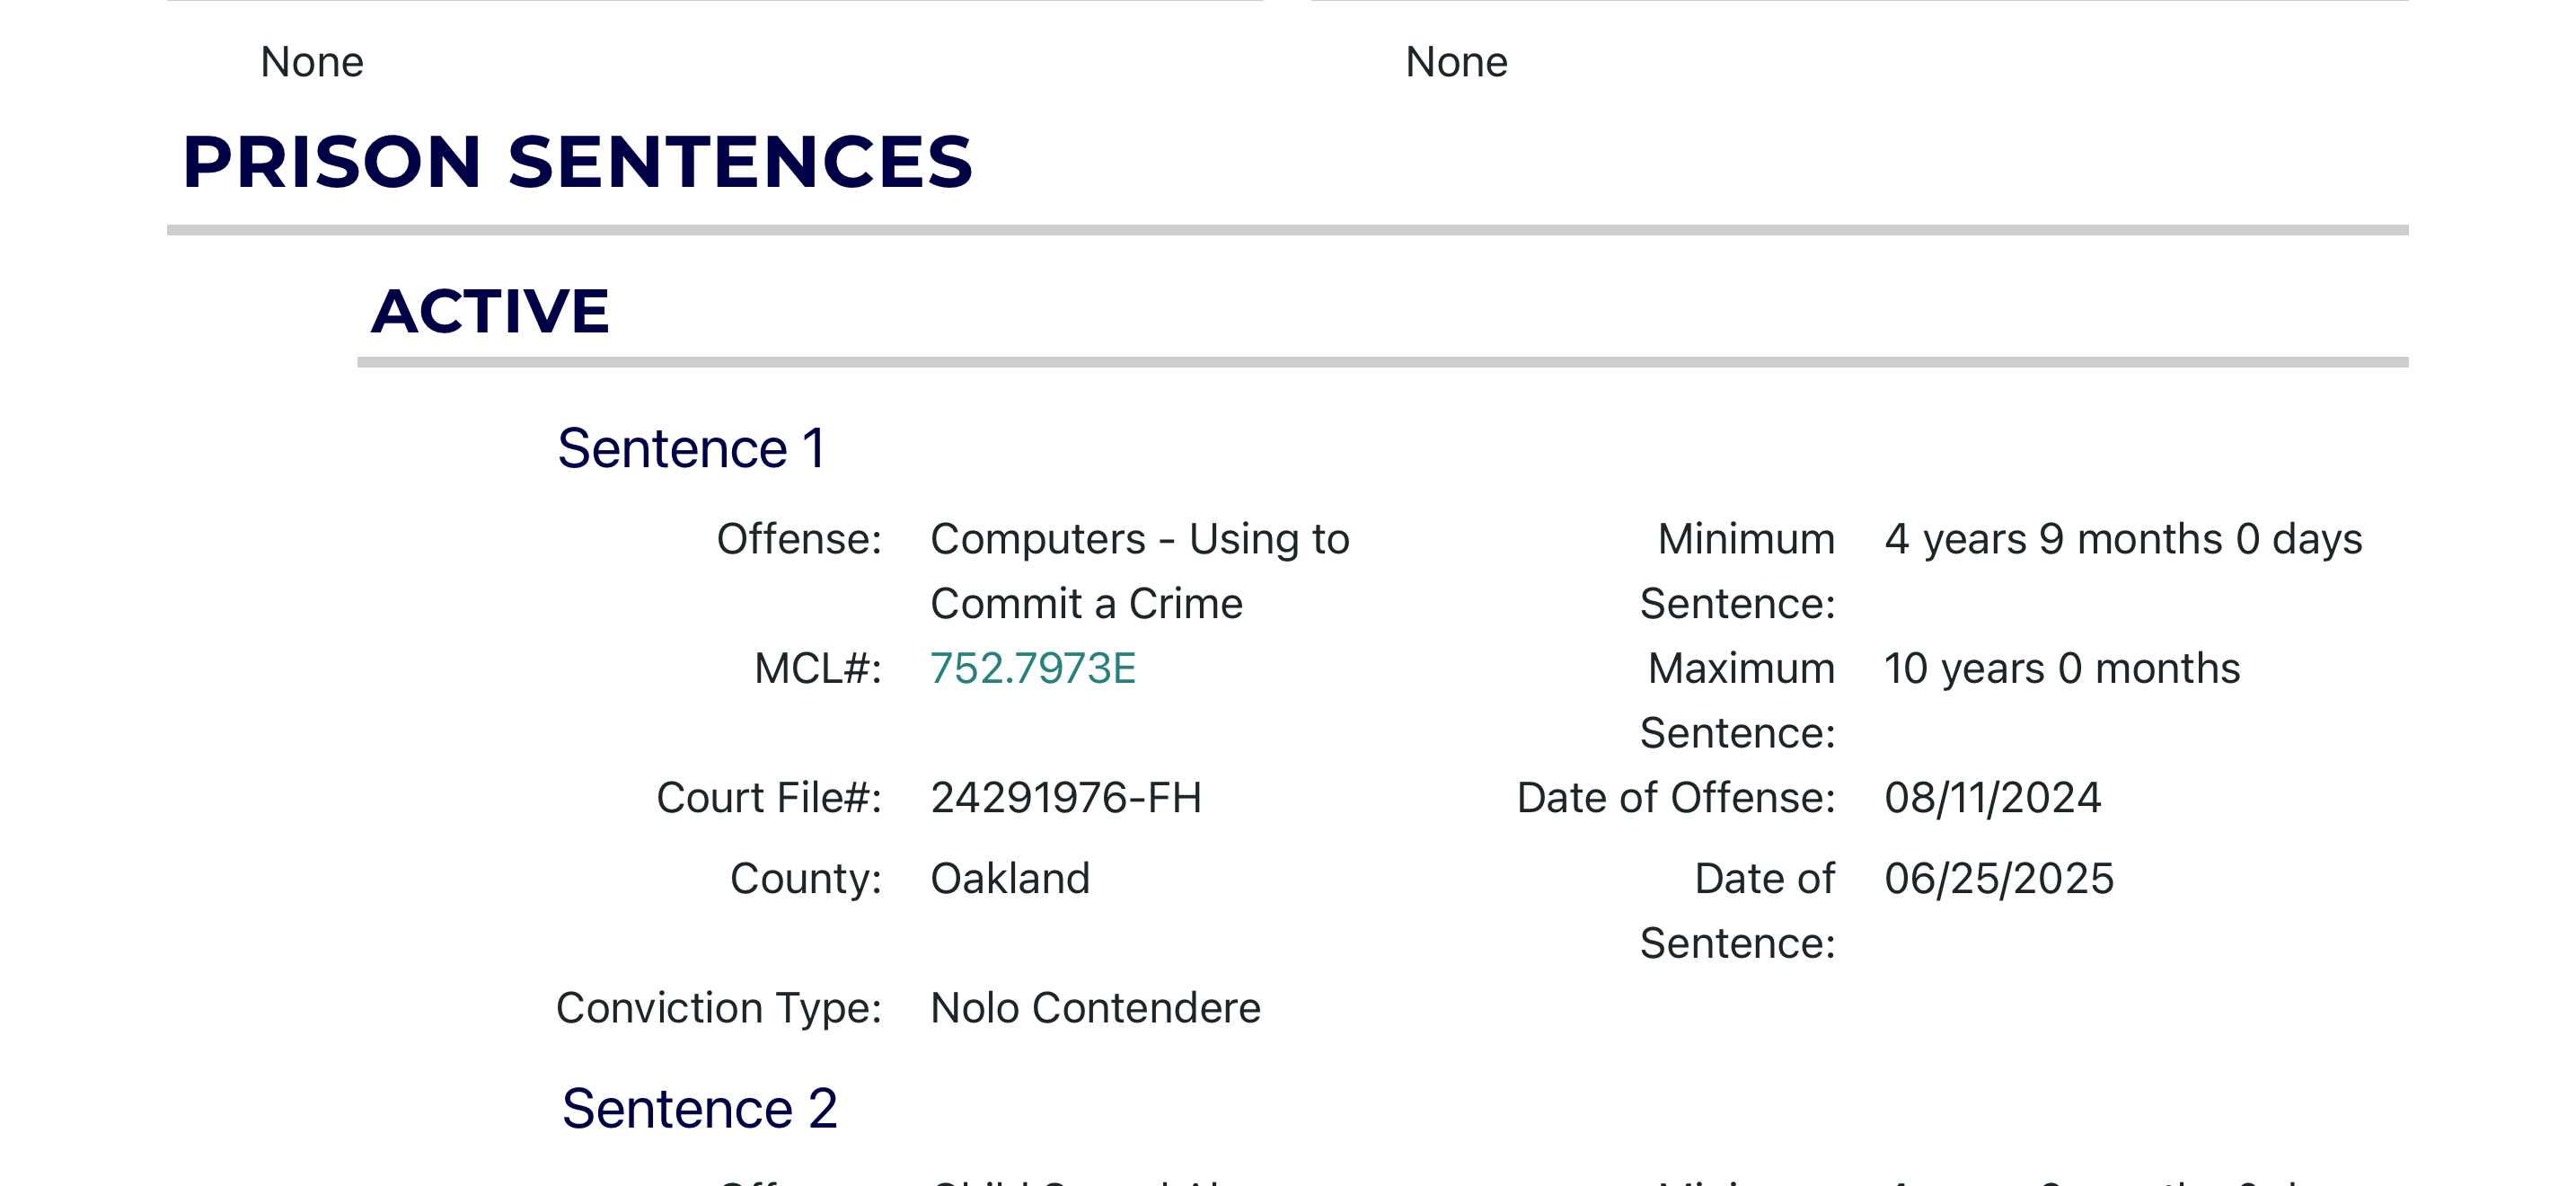Click the "Date of Offense:" label
This screenshot has height=1186, width=2576.
[x=1676, y=798]
